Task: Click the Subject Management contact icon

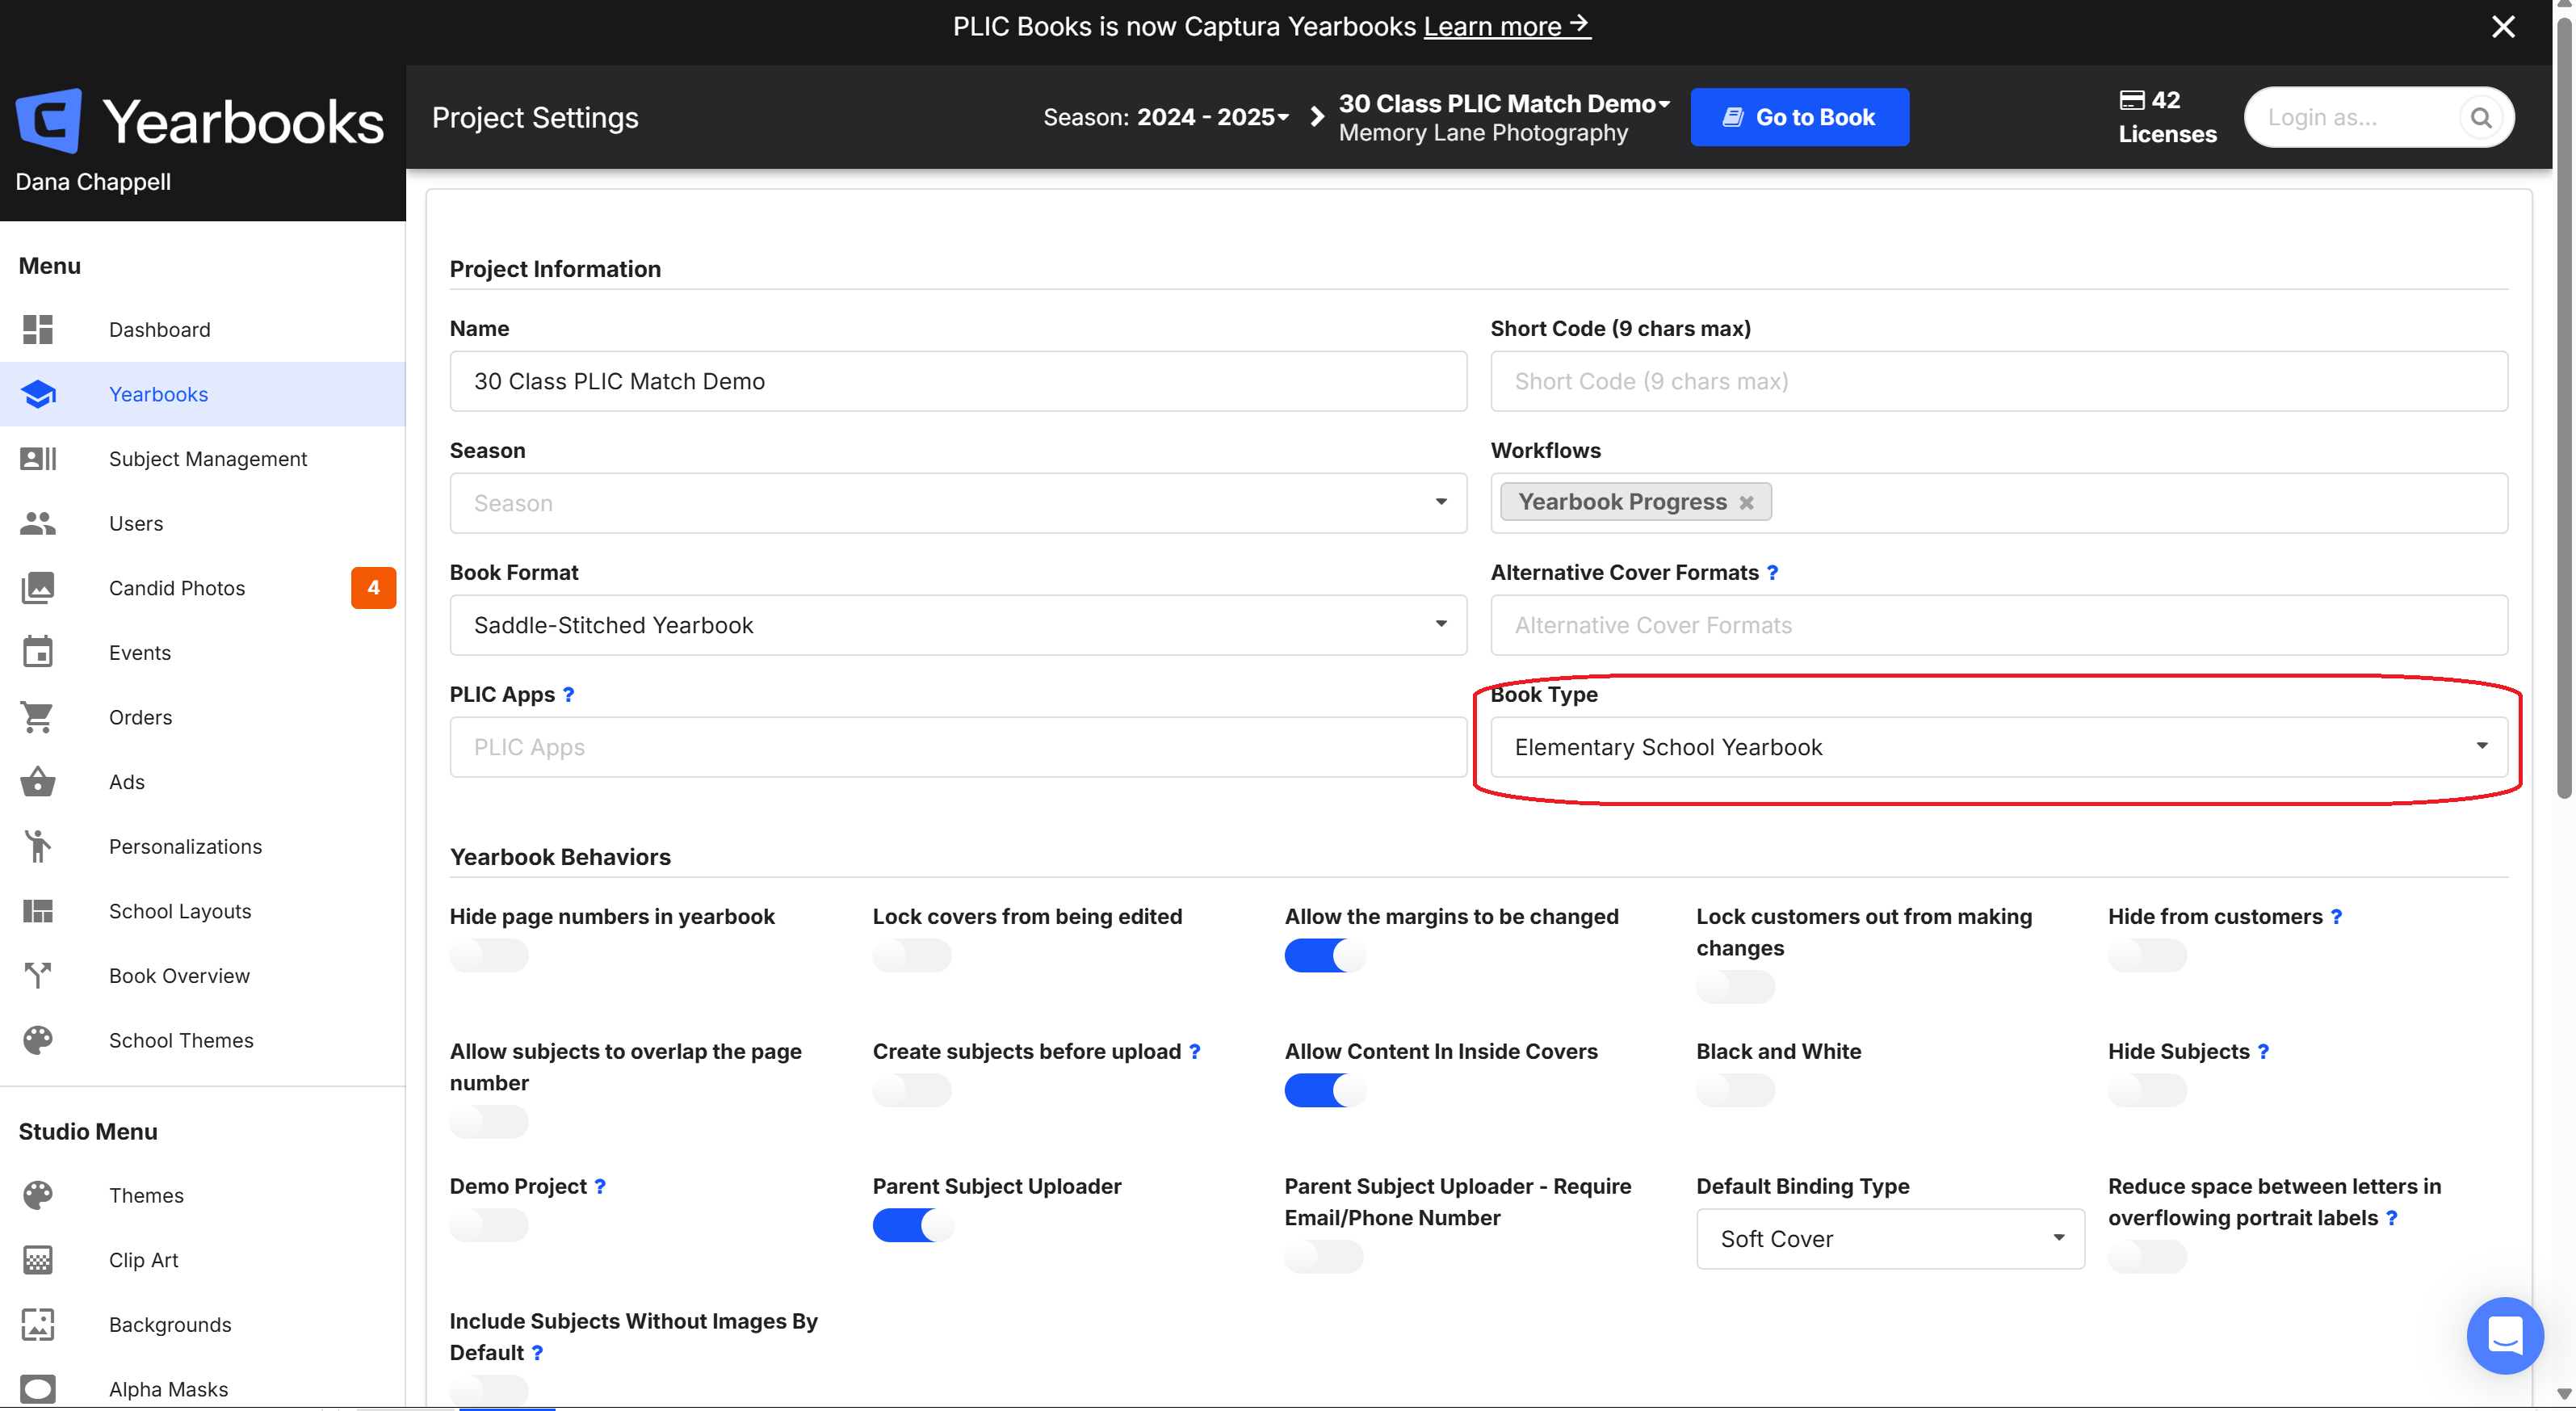Action: (x=38, y=458)
